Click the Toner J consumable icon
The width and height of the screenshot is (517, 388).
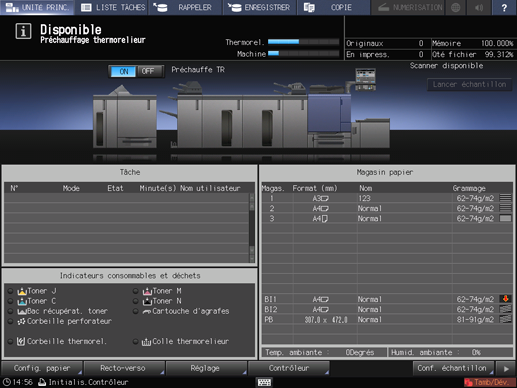(x=22, y=291)
